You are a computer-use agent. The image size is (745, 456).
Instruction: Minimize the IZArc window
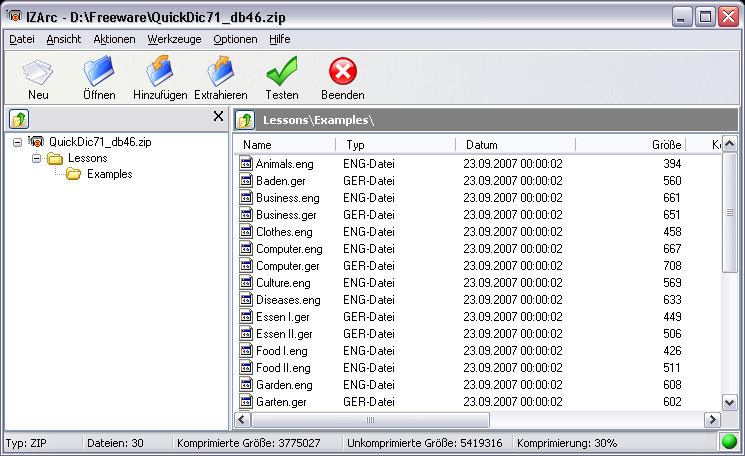pos(682,17)
